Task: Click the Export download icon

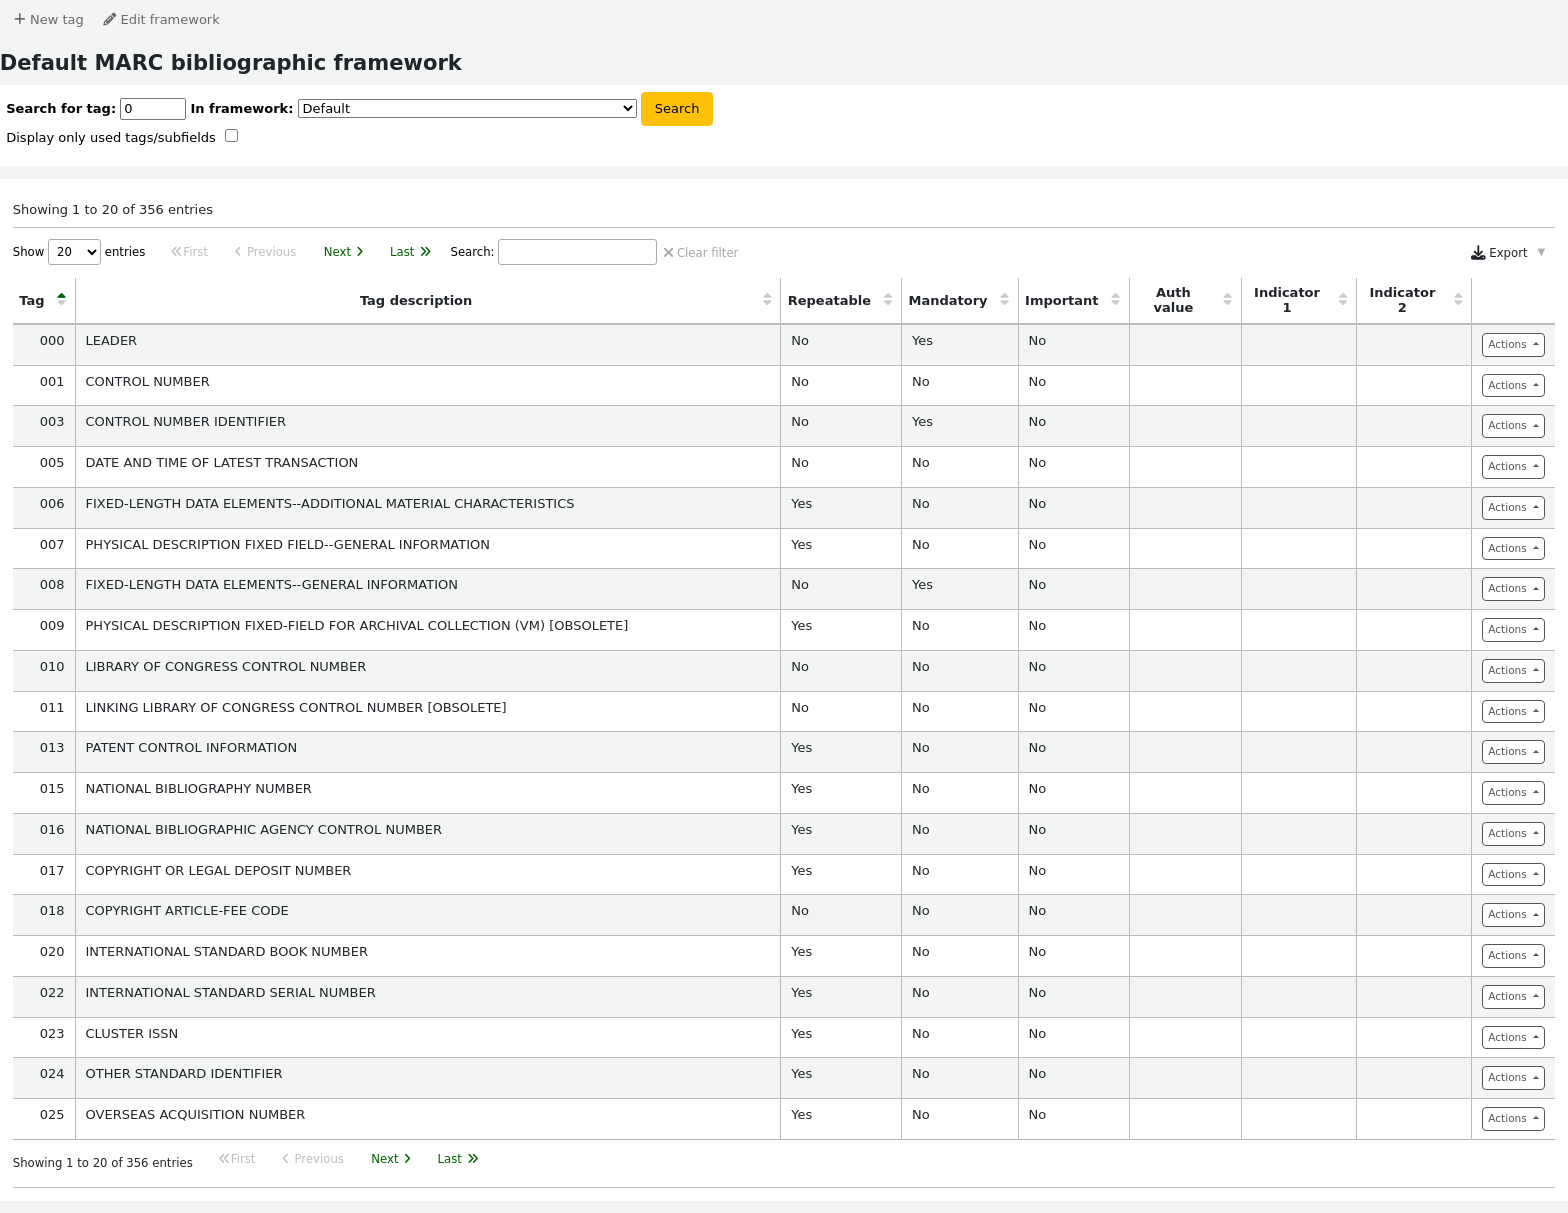Action: 1477,253
